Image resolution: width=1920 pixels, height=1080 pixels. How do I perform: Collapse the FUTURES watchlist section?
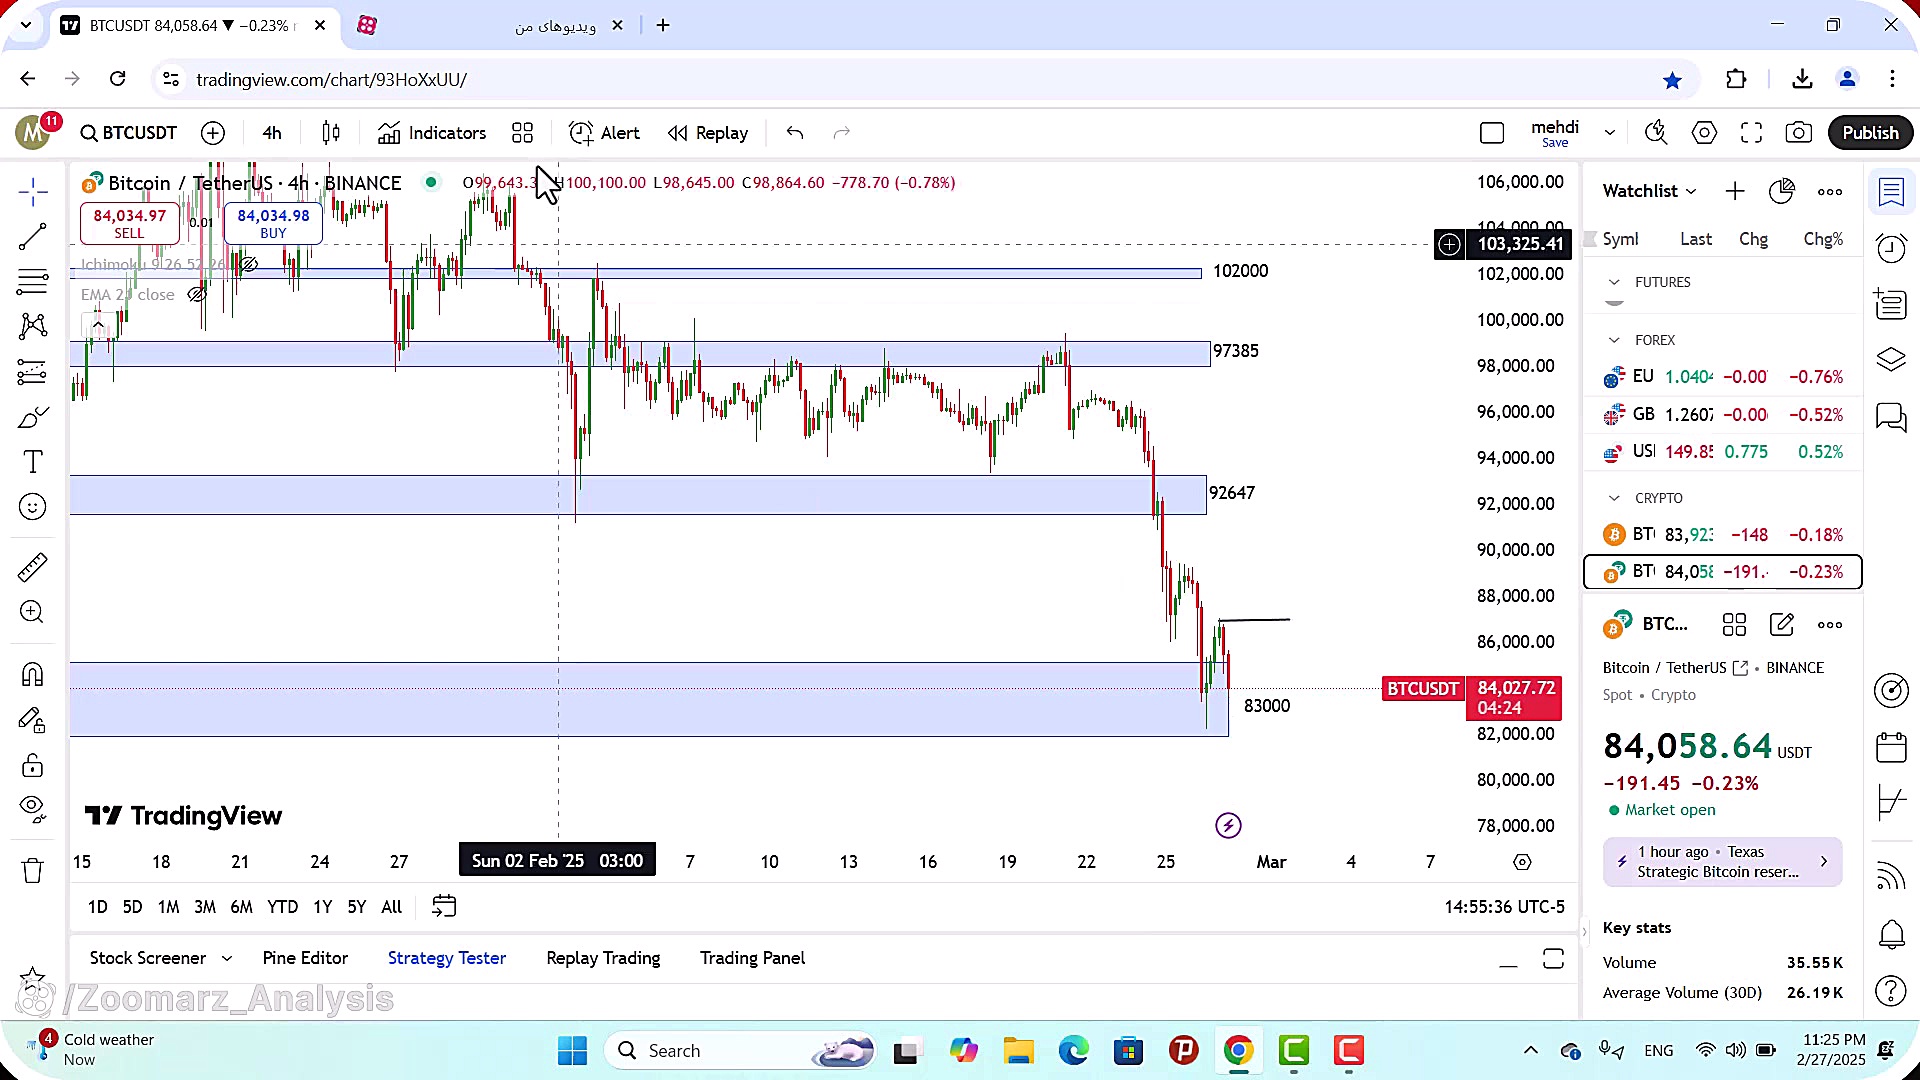click(1614, 282)
